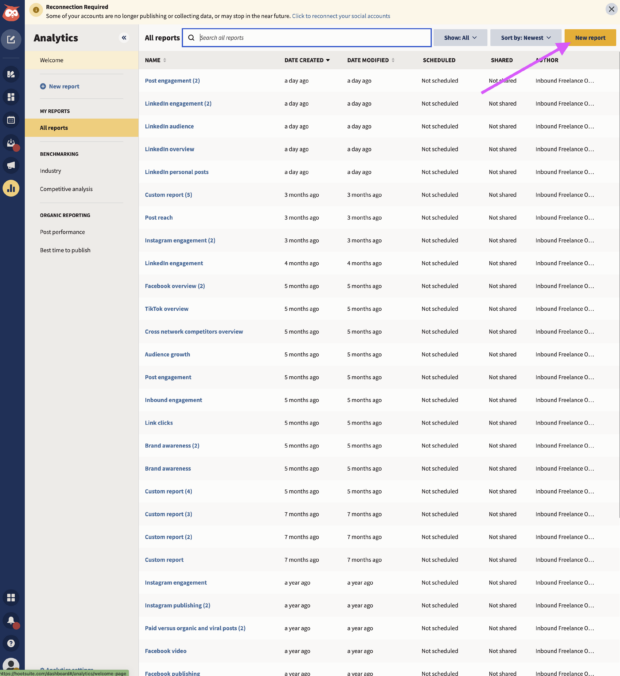Screen dimensions: 620x676
Task: Go to Post performance in sidebar
Action: tap(62, 231)
